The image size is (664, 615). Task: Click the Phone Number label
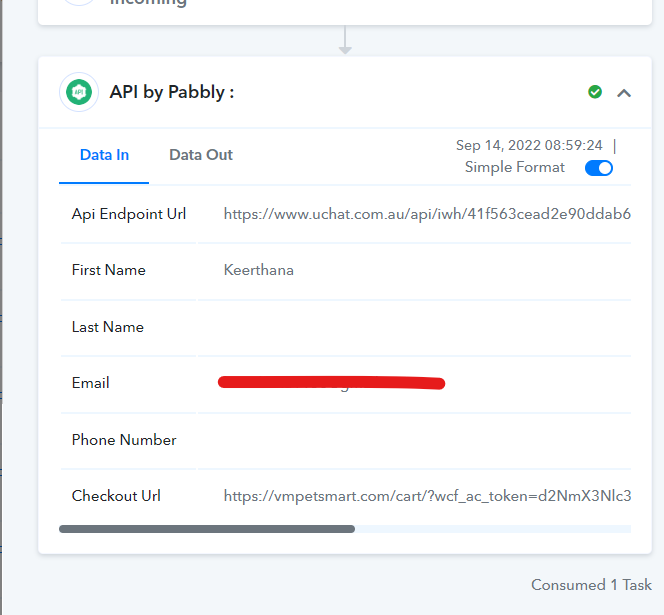coord(124,440)
